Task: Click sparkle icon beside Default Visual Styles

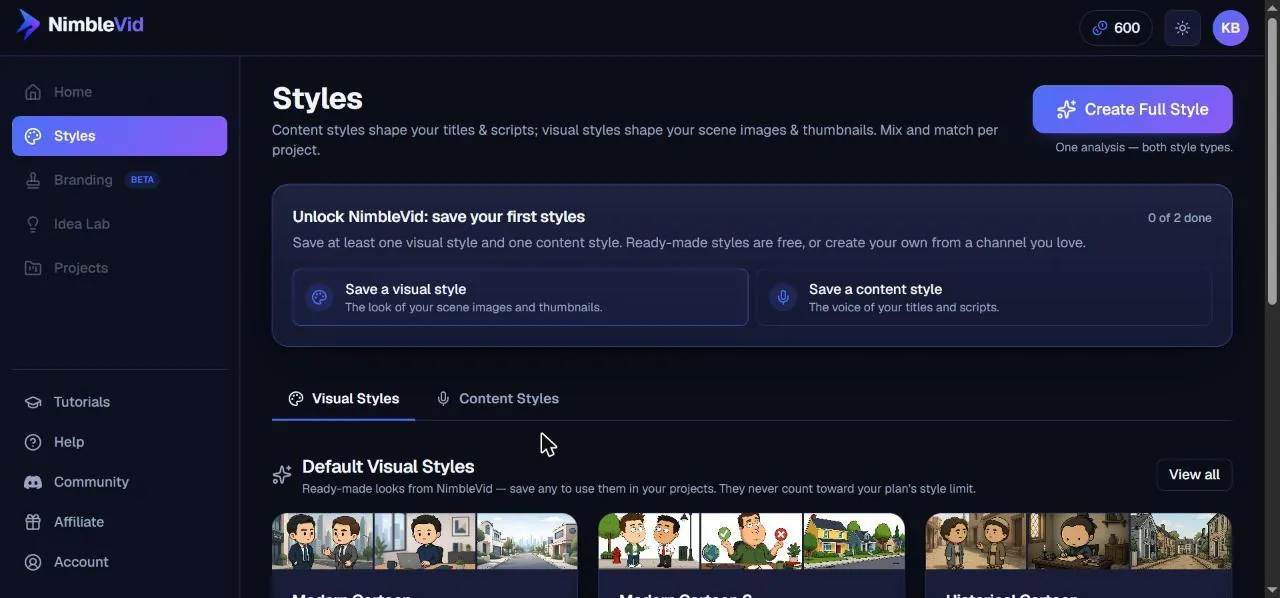Action: coord(282,475)
